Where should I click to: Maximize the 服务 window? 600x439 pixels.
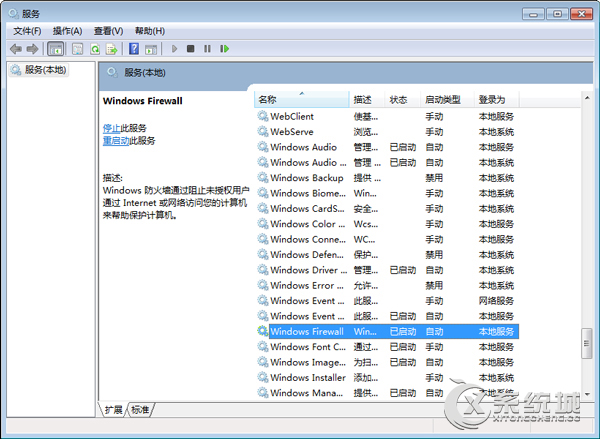click(557, 14)
